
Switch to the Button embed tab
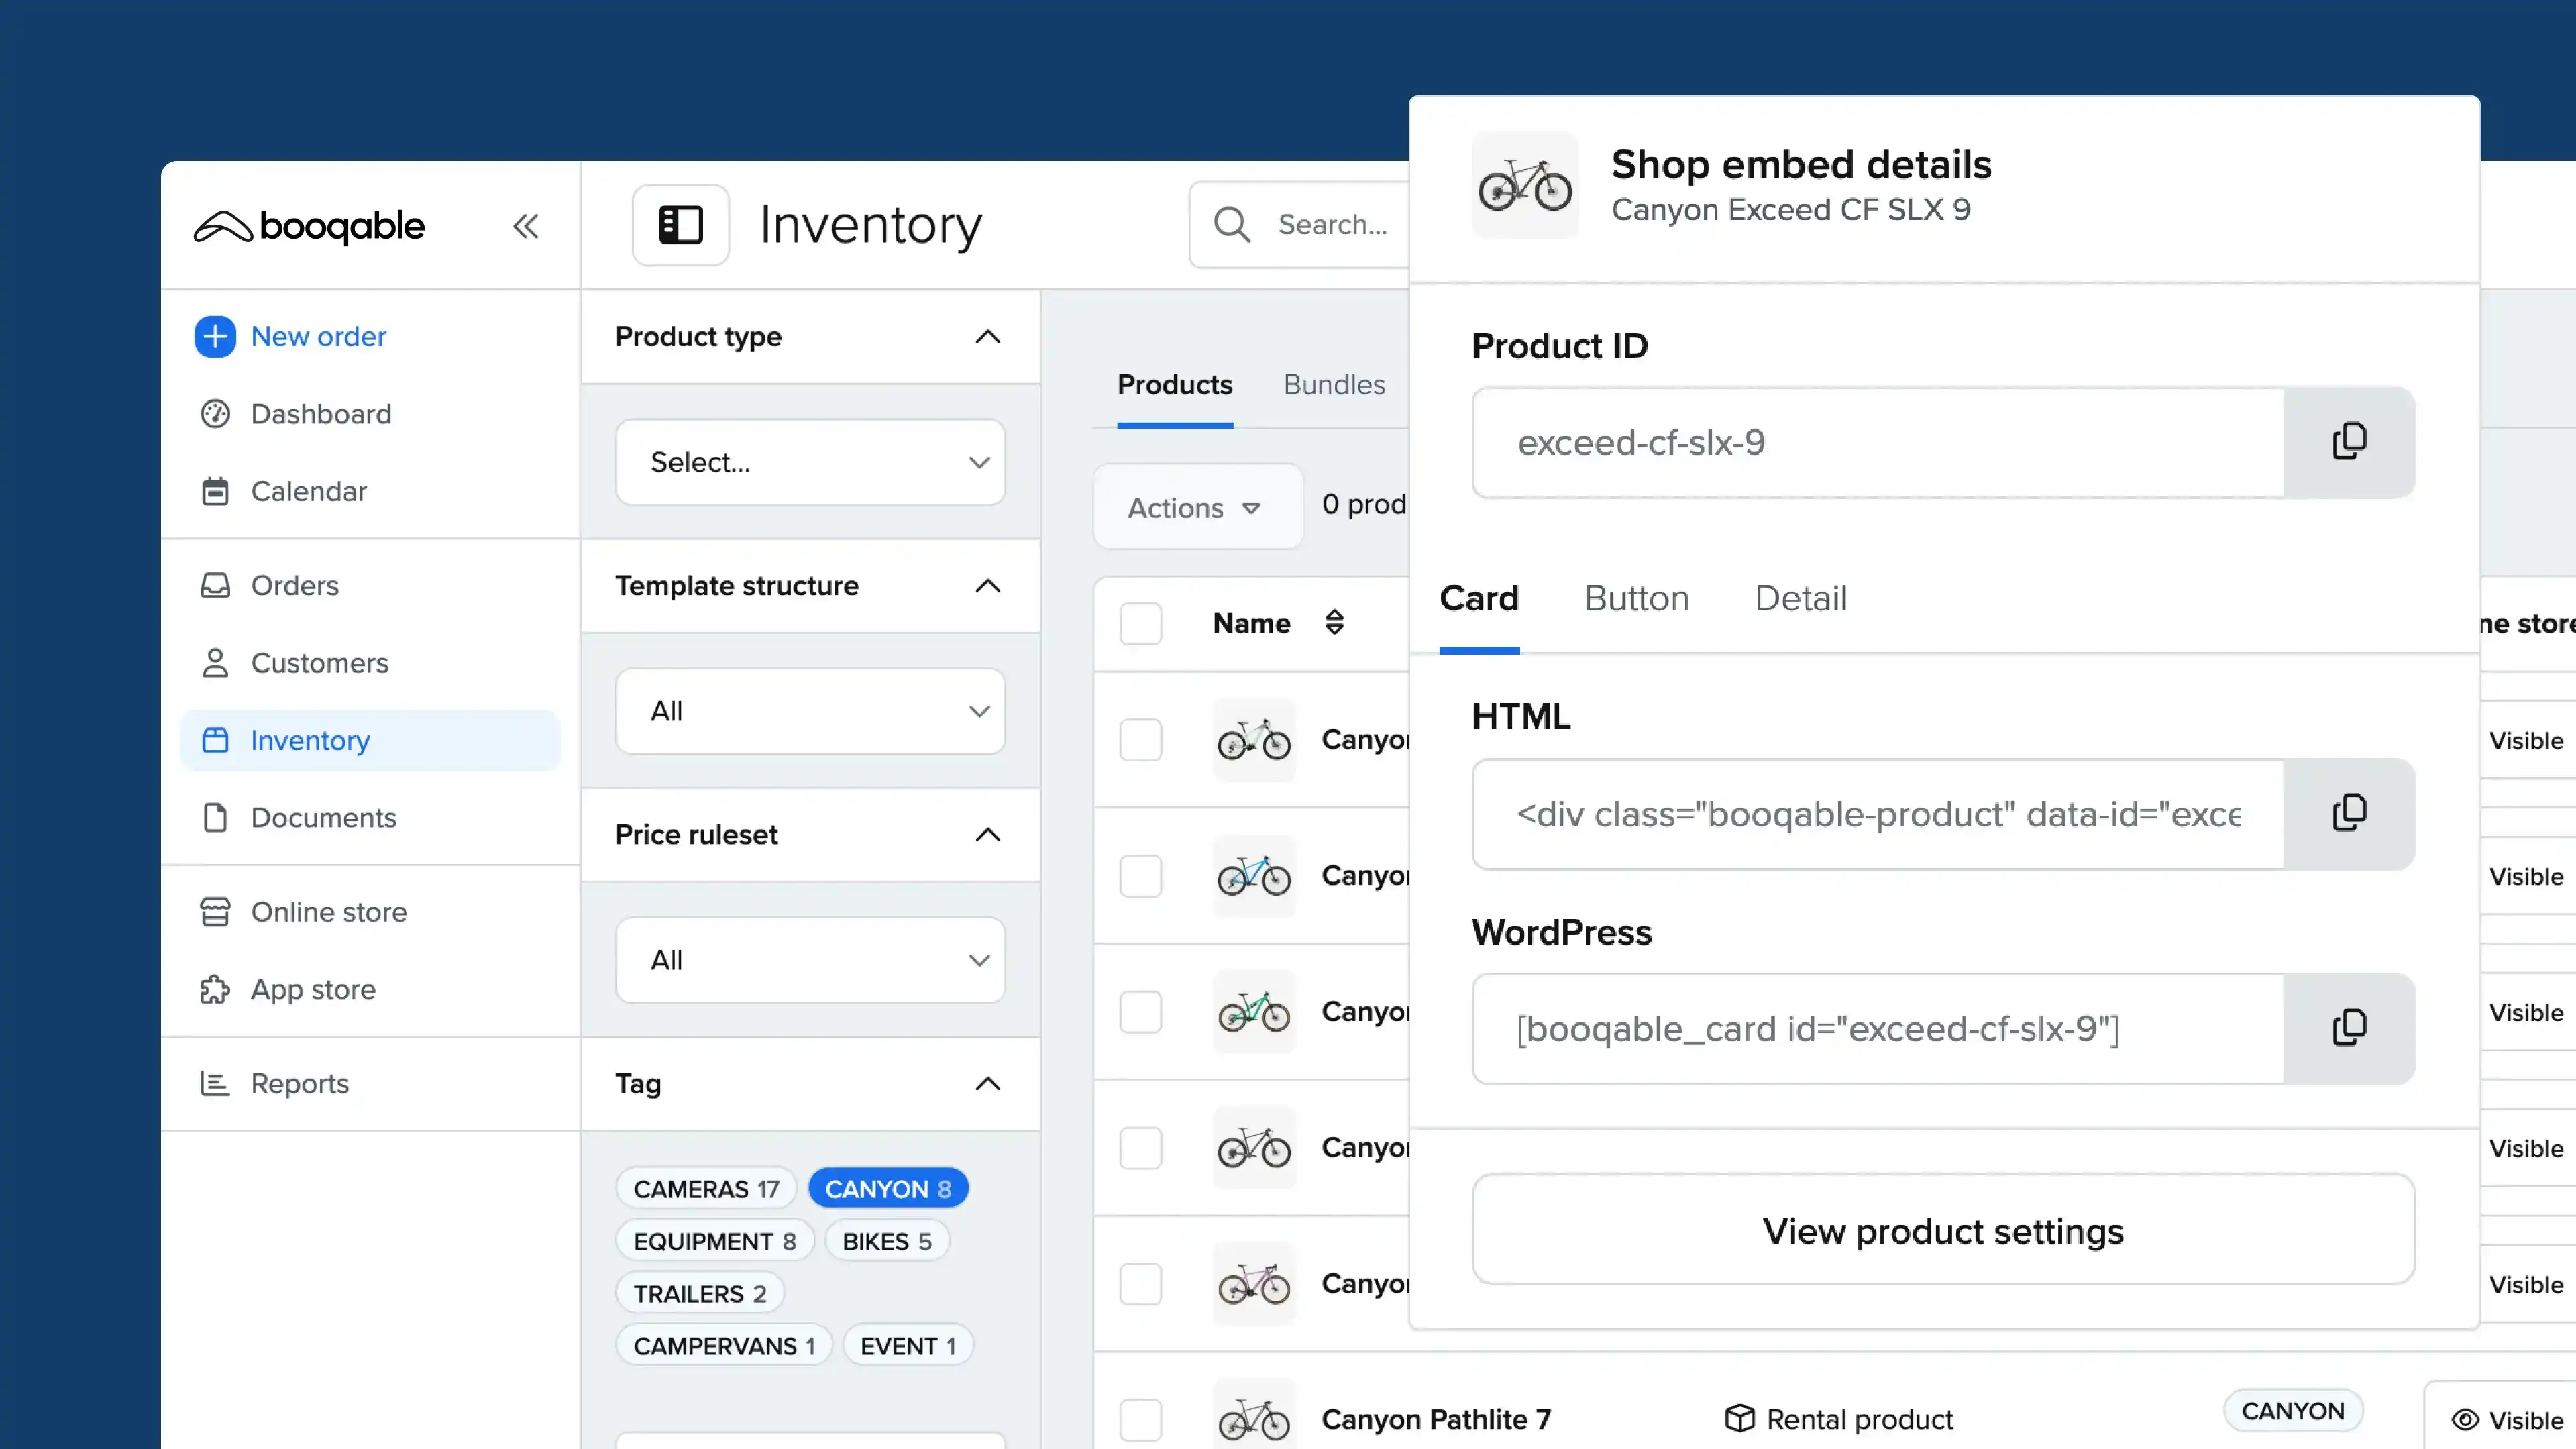(1636, 598)
